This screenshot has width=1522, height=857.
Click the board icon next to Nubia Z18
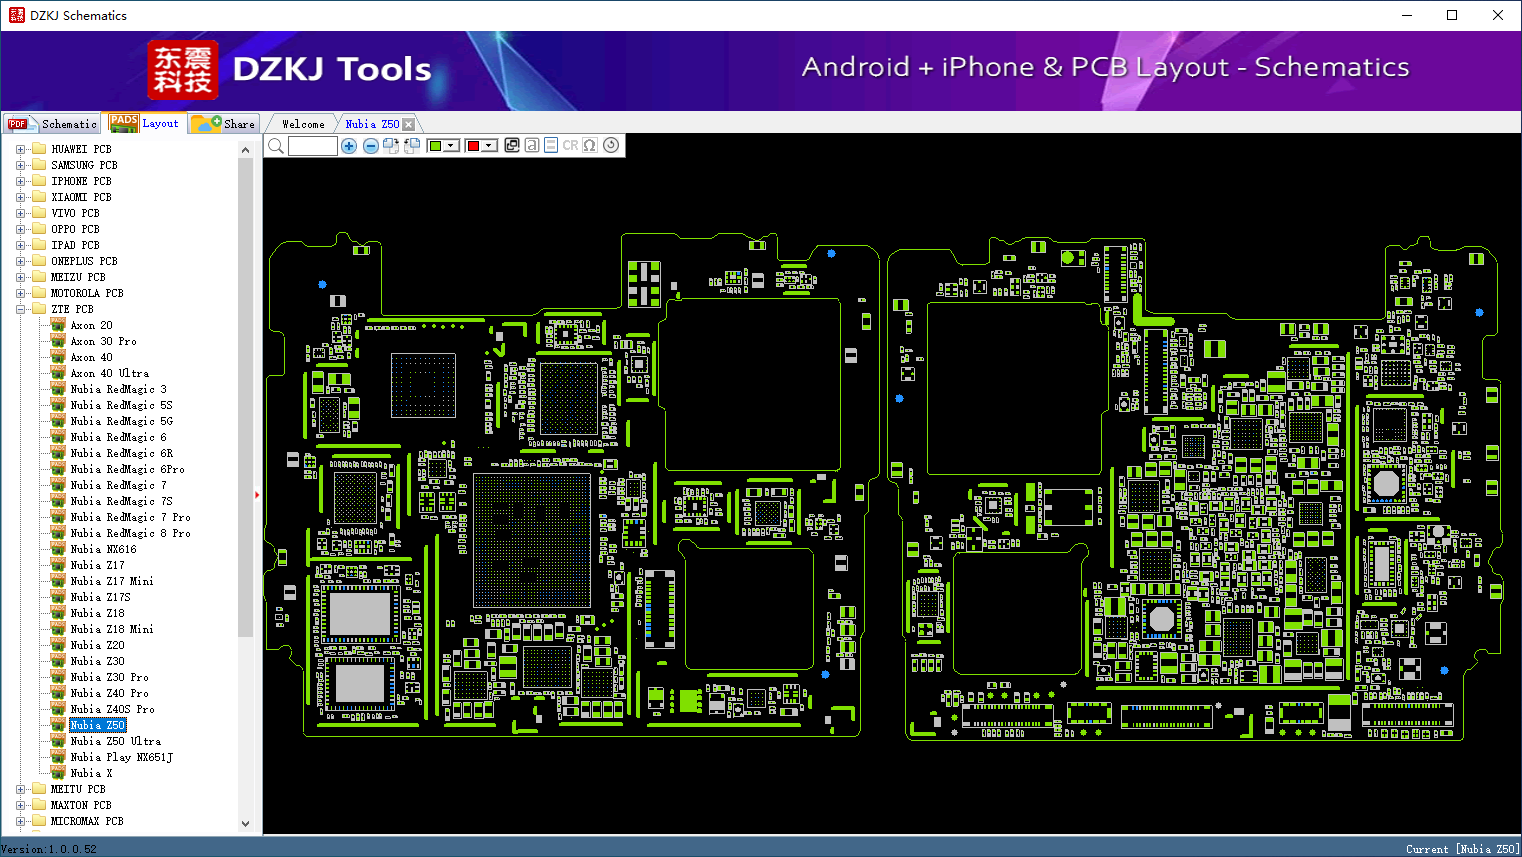58,613
